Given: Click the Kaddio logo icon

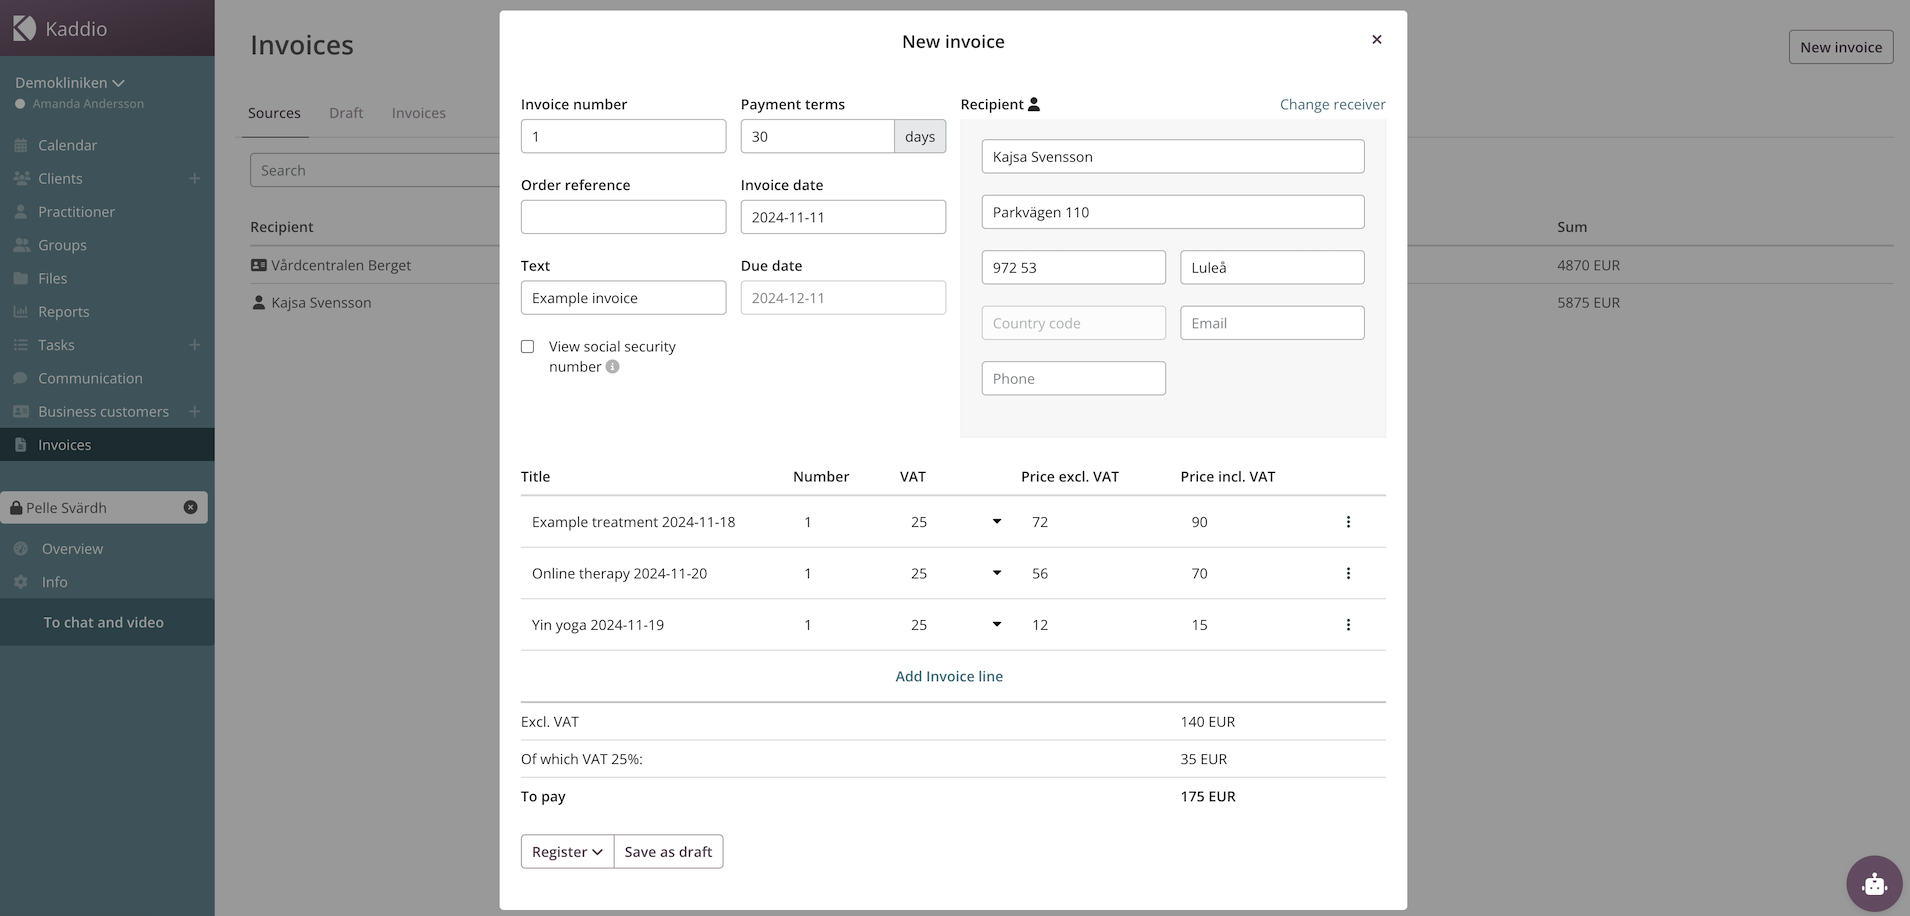Looking at the screenshot, I should 24,28.
